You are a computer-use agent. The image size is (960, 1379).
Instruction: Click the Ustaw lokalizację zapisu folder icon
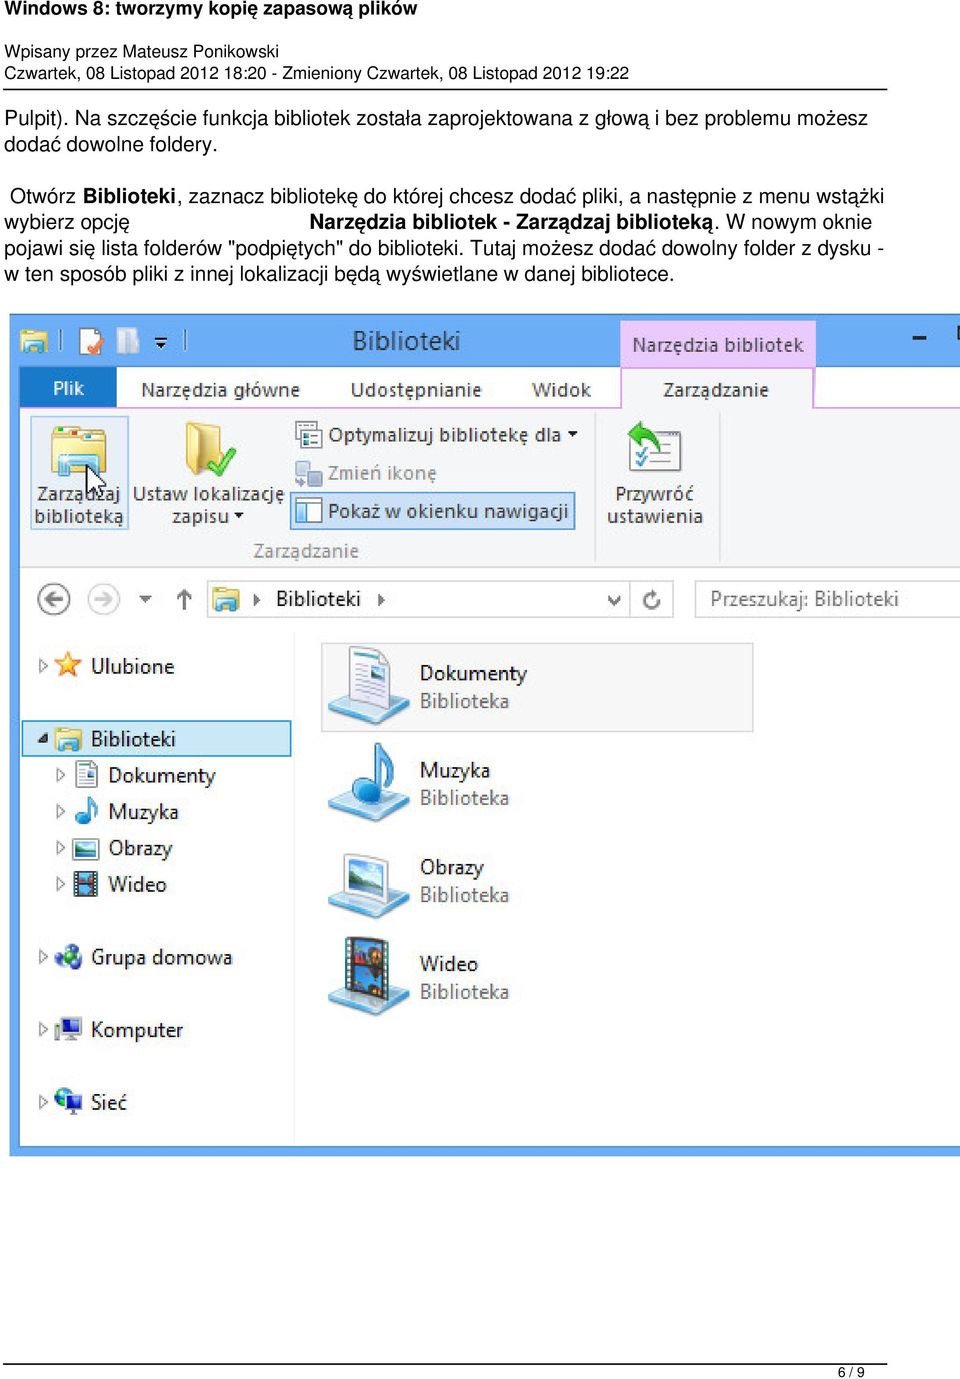(209, 450)
